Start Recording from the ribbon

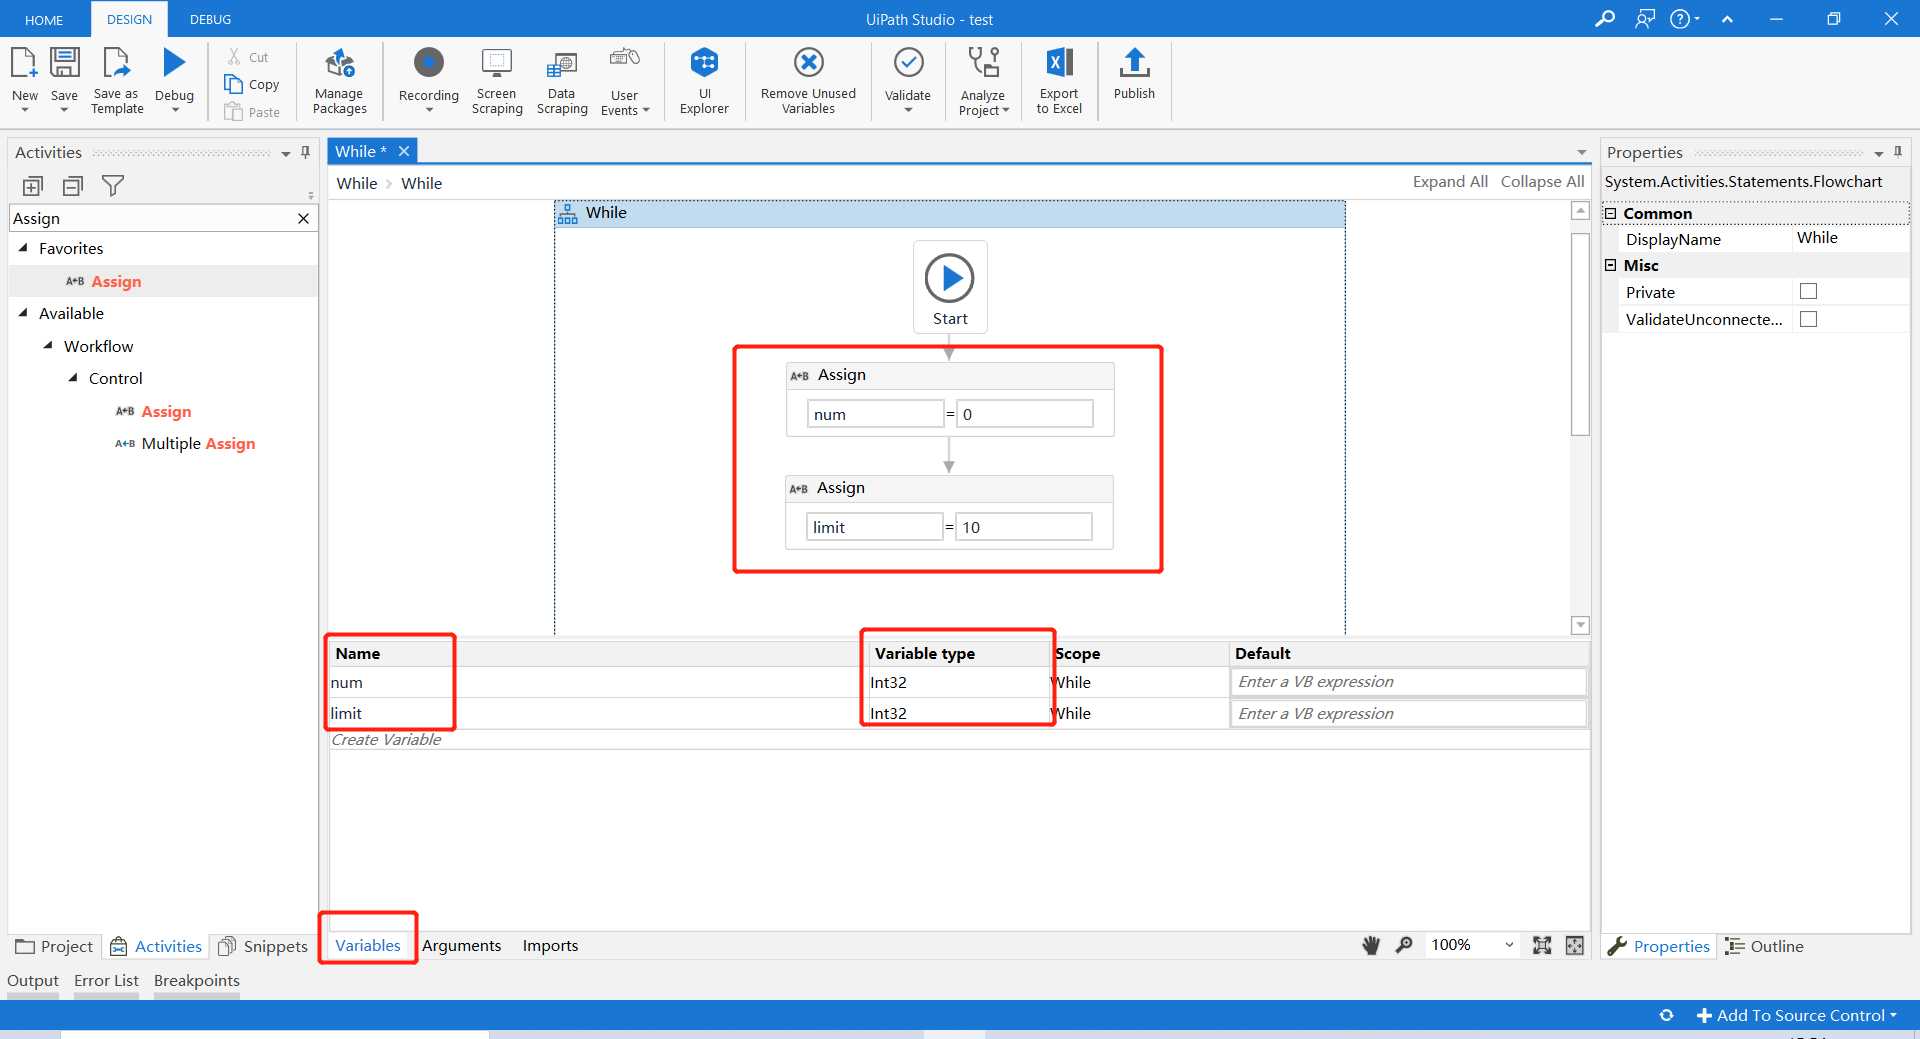tap(428, 78)
